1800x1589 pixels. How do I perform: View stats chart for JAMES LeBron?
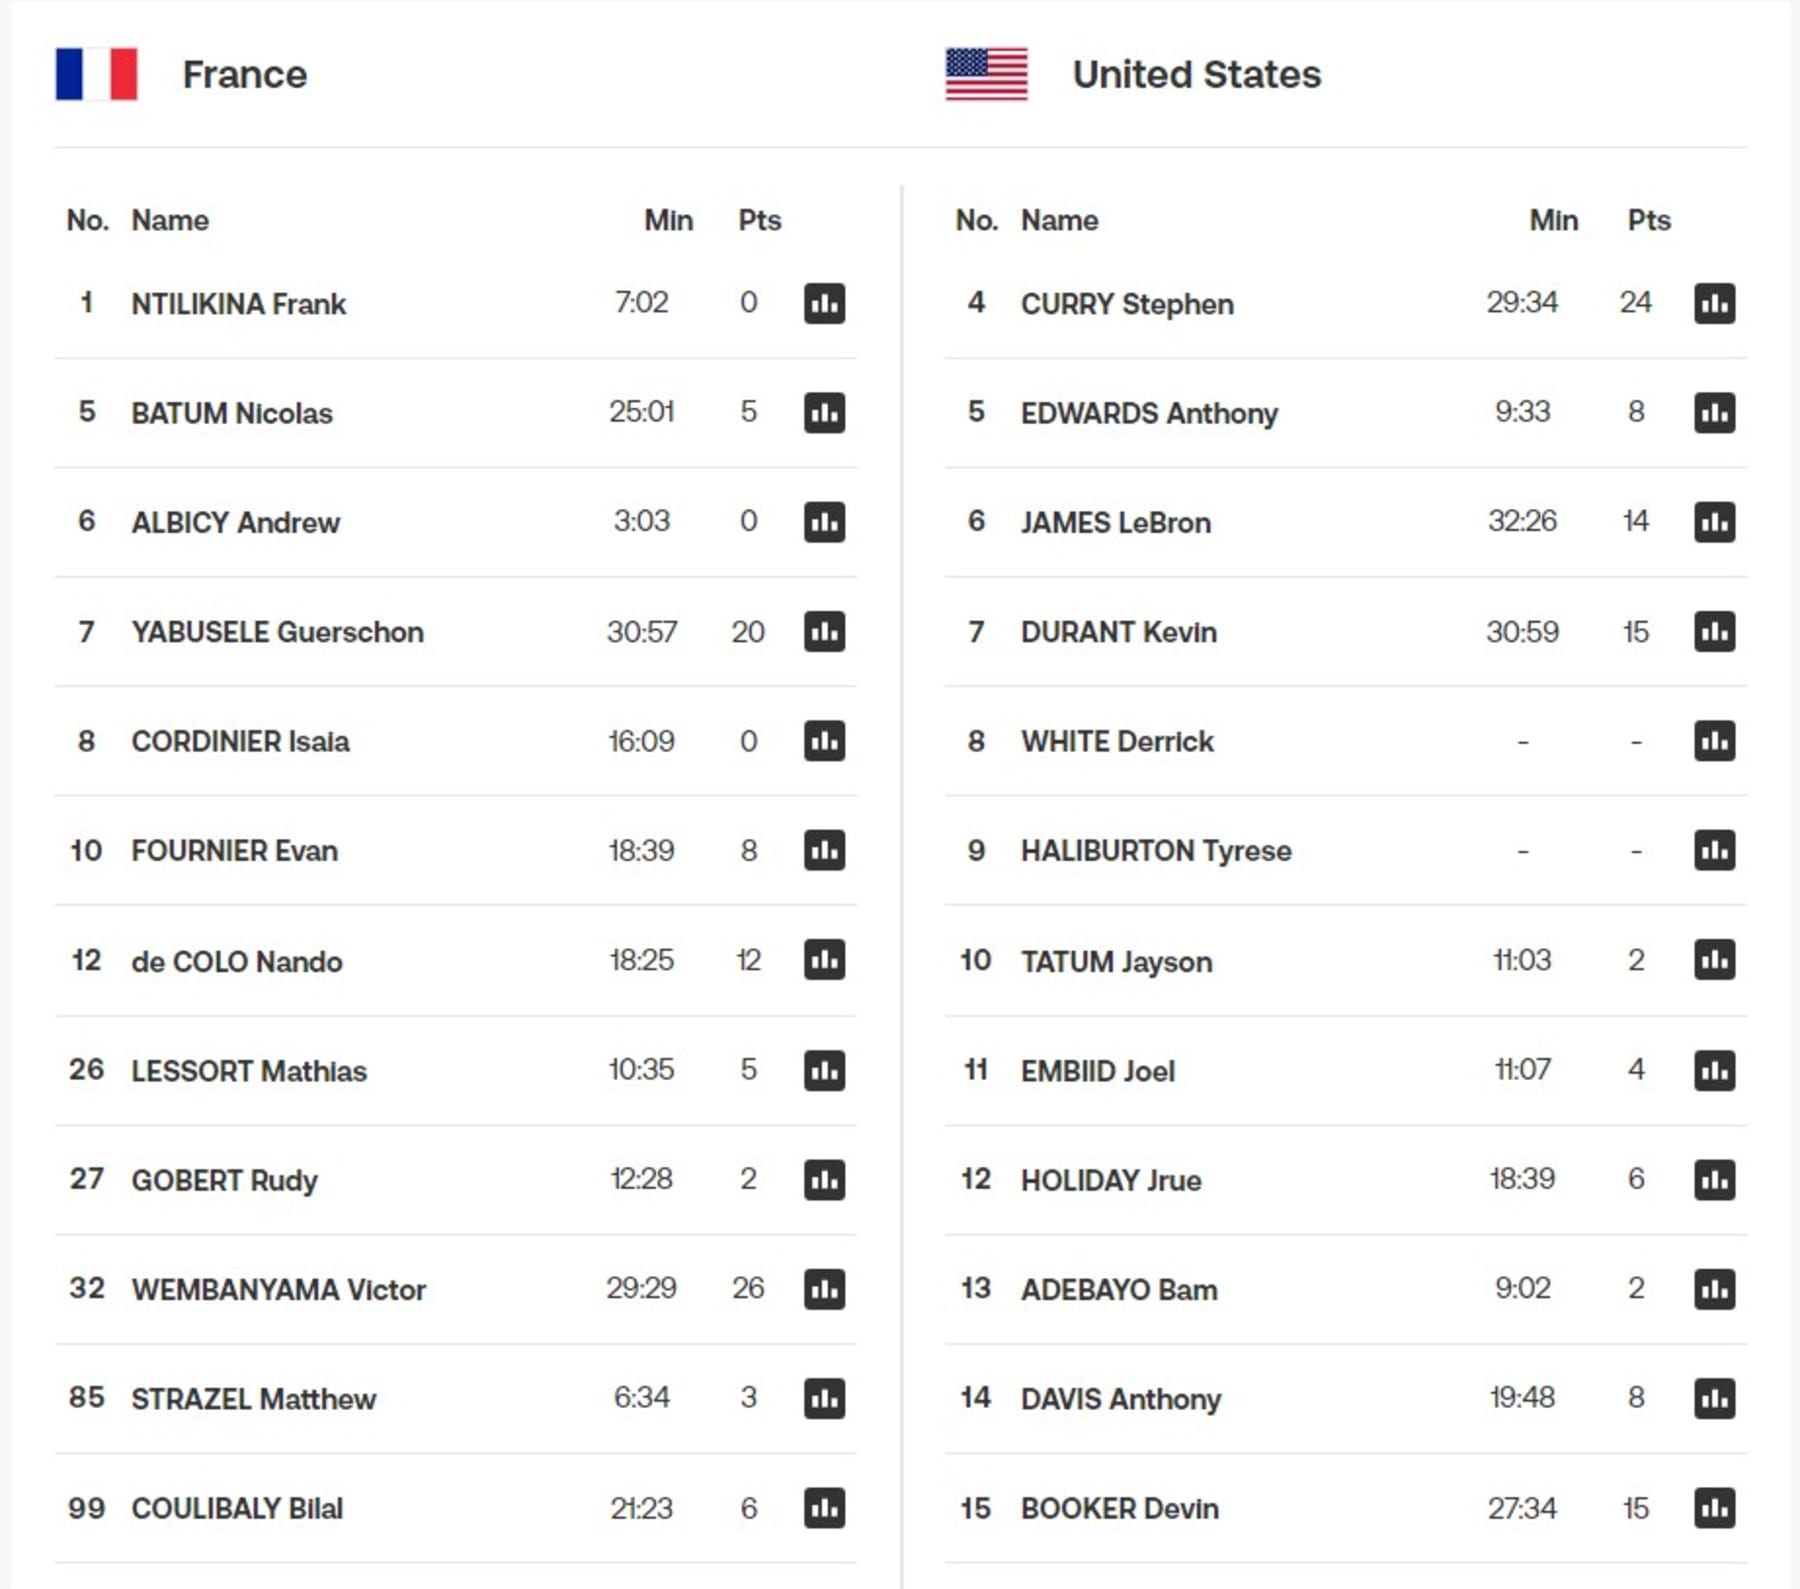[1714, 522]
